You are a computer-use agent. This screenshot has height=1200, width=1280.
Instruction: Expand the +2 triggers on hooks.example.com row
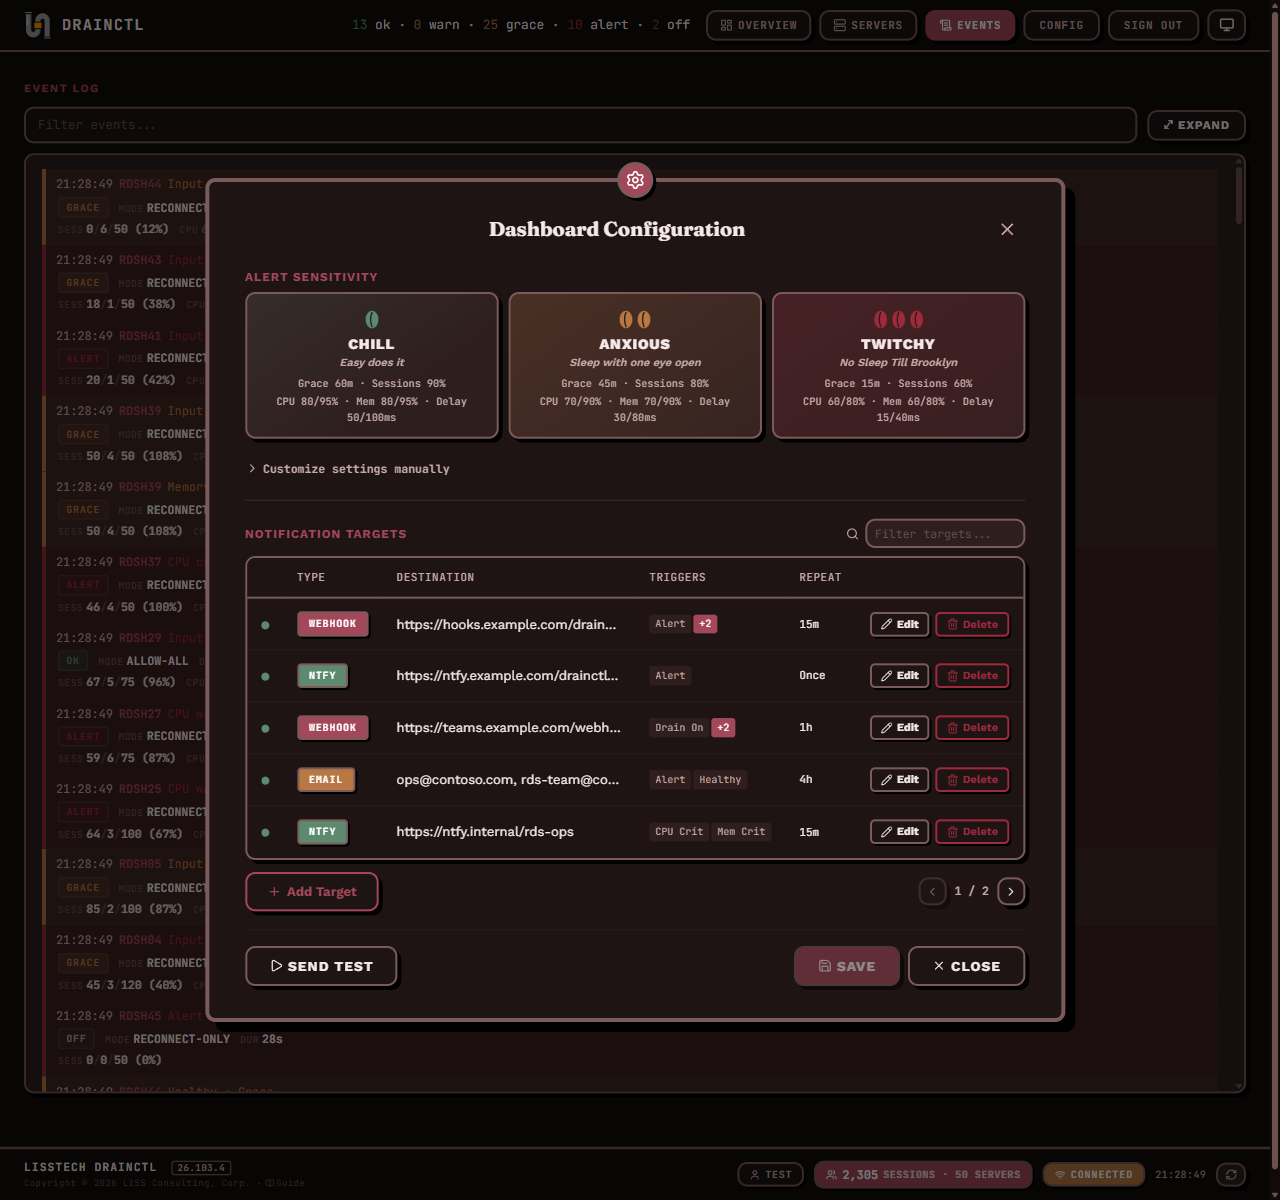pos(705,624)
